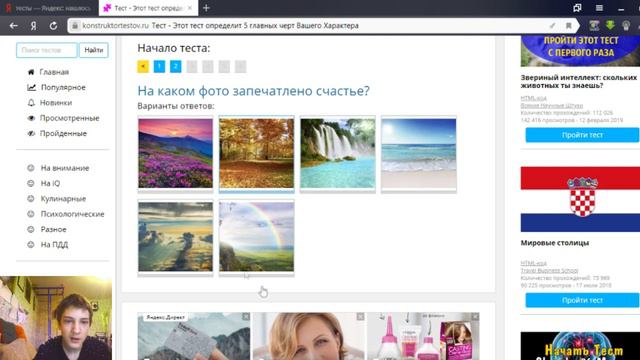The width and height of the screenshot is (640, 360).
Task: Open the Разное category
Action: point(53,229)
